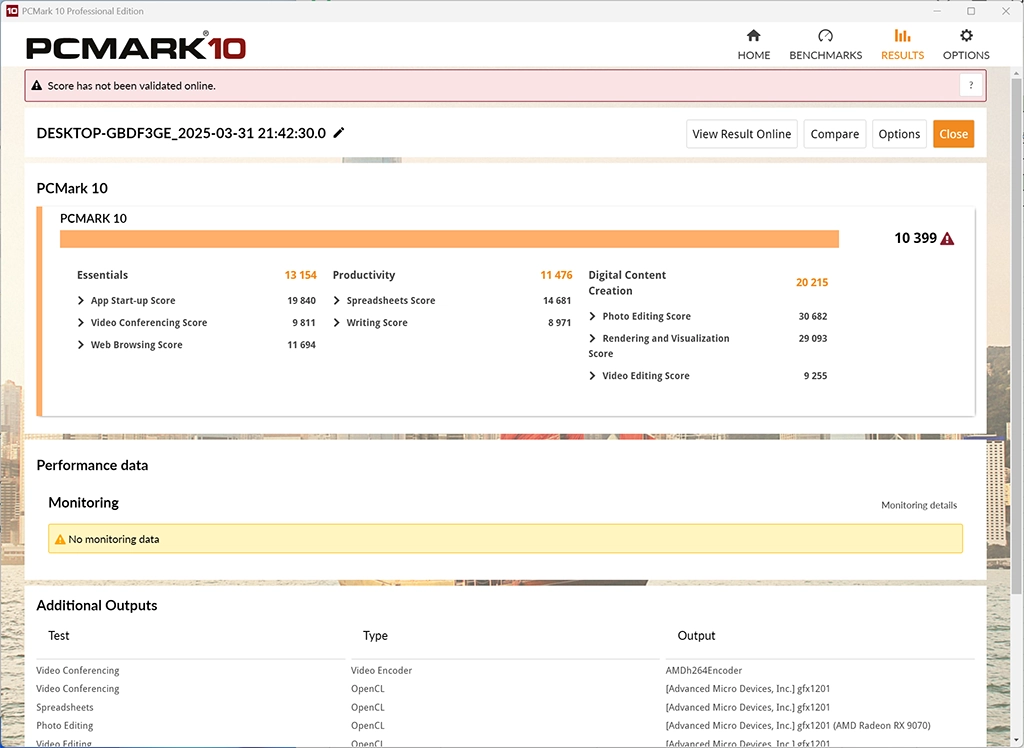Close the result with orange Close button
The height and width of the screenshot is (748, 1024).
[x=953, y=134]
